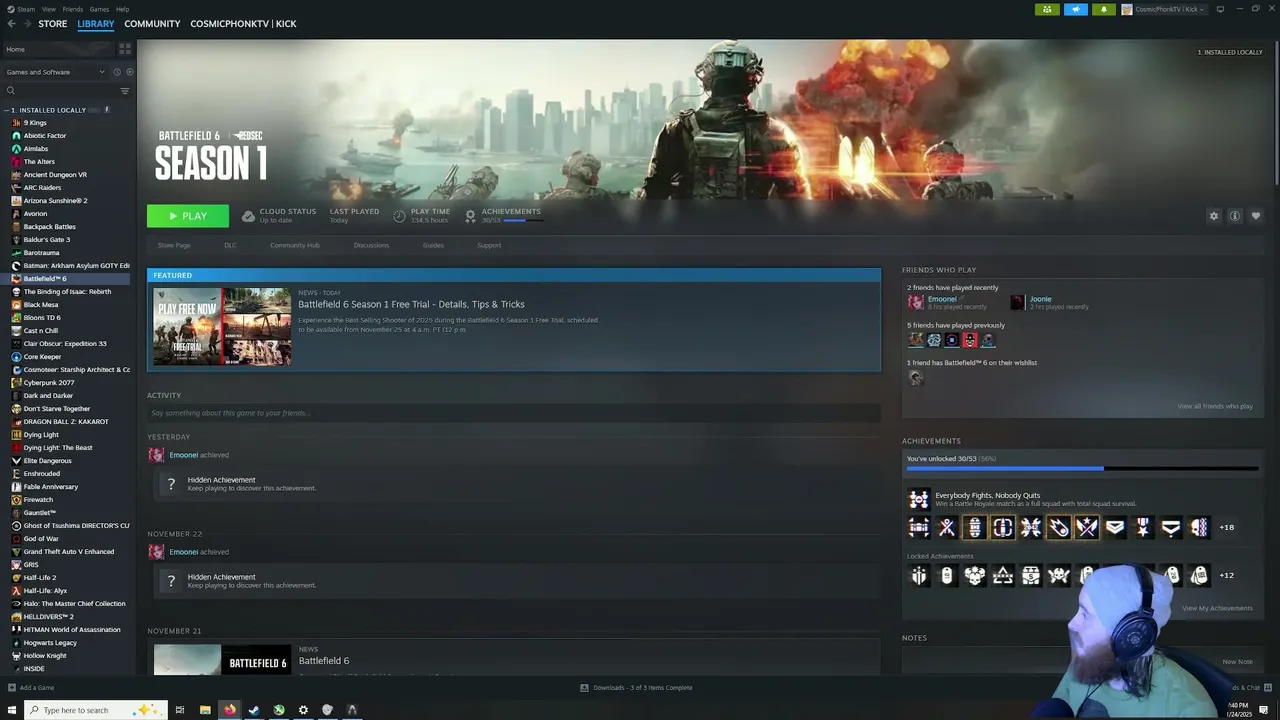Viewport: 1280px width, 720px height.
Task: Click the Windows Start button
Action: (12, 710)
